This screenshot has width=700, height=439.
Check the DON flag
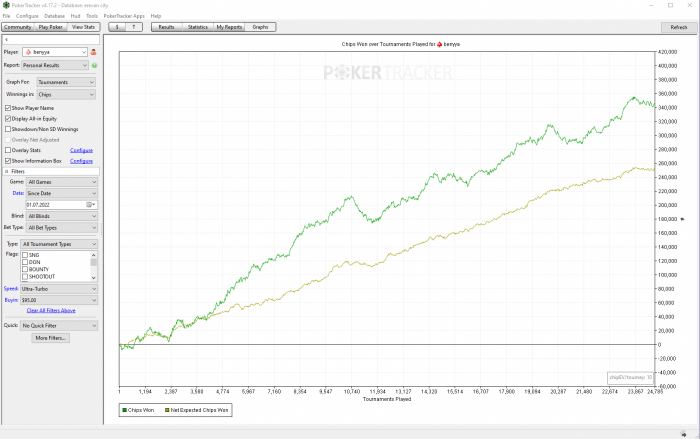[25, 262]
